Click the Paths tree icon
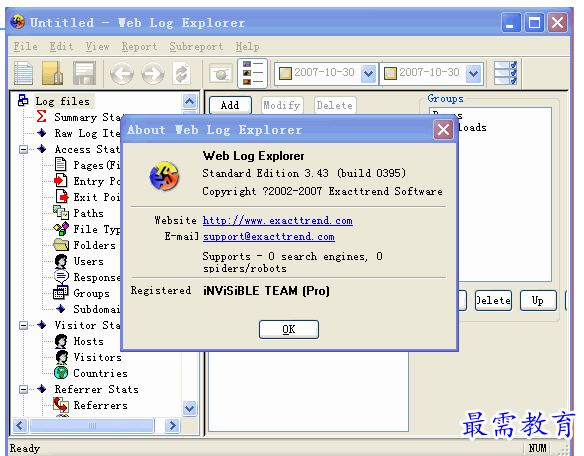This screenshot has height=456, width=584. (61, 212)
